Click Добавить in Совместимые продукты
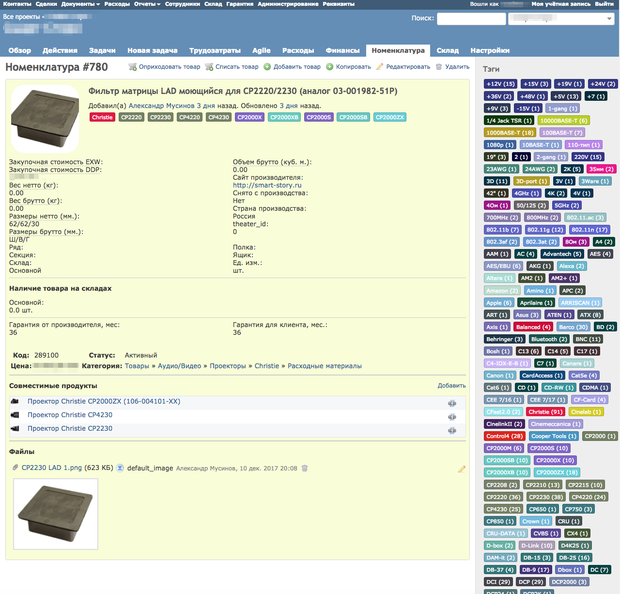 tap(452, 386)
